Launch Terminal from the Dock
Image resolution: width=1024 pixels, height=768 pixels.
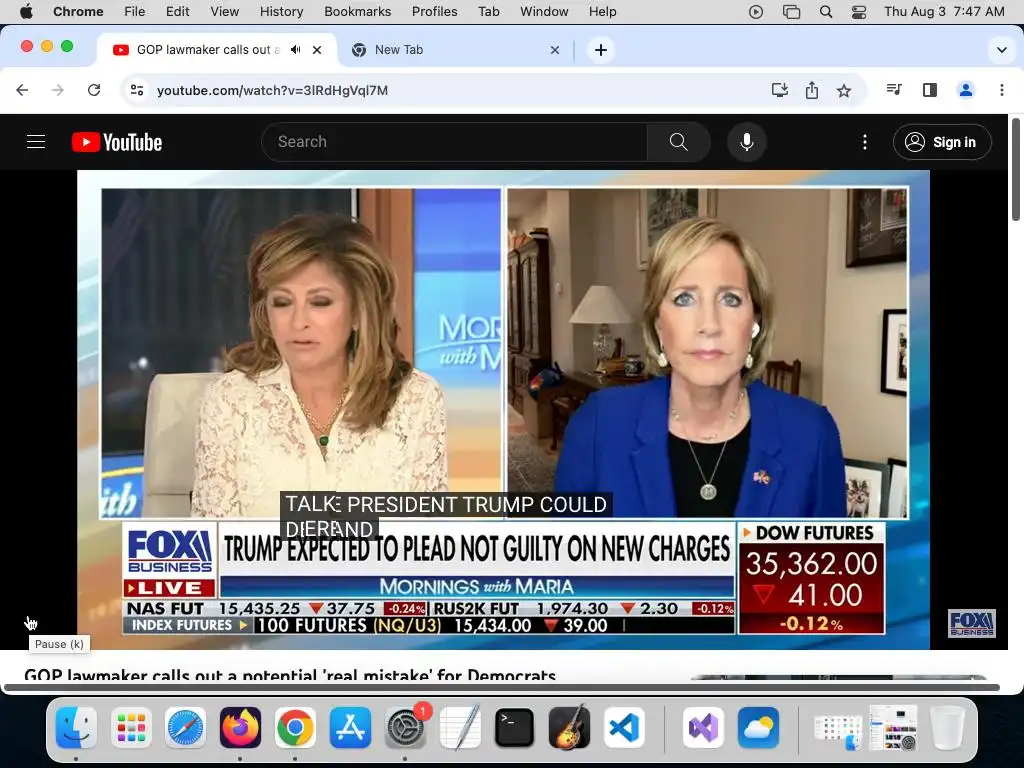pyautogui.click(x=515, y=727)
